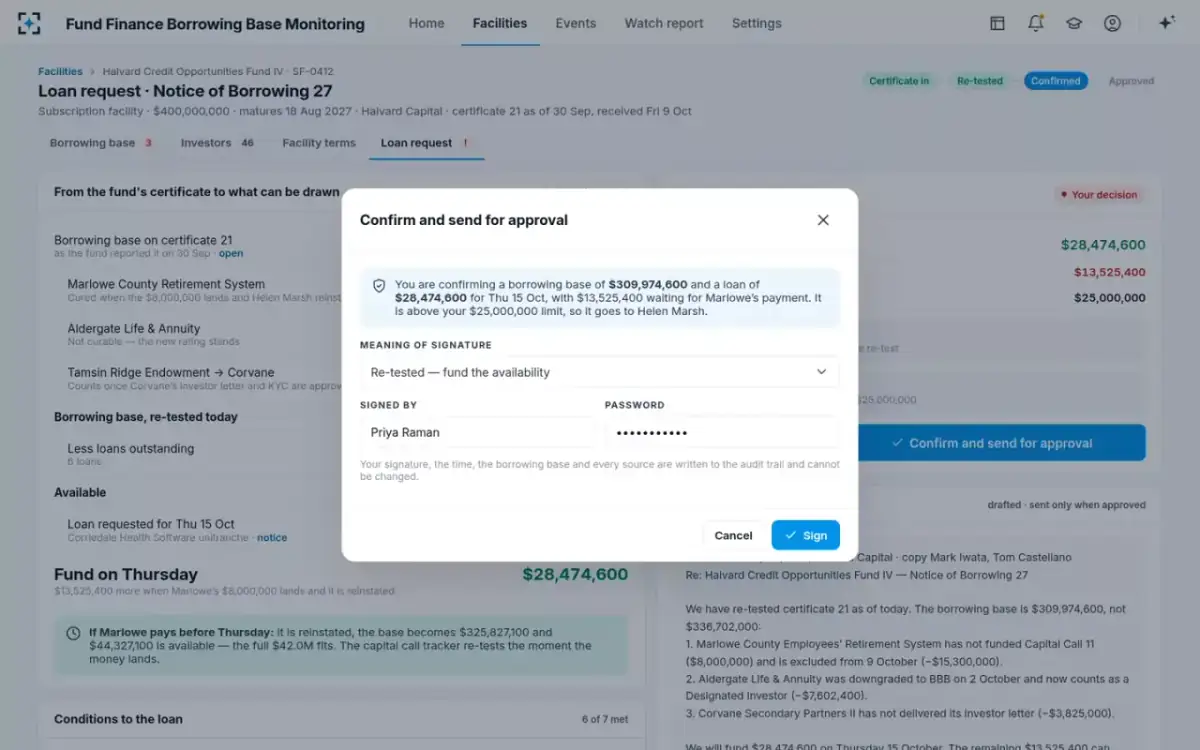Open Watch report menu
This screenshot has width=1200, height=750.
pos(664,23)
